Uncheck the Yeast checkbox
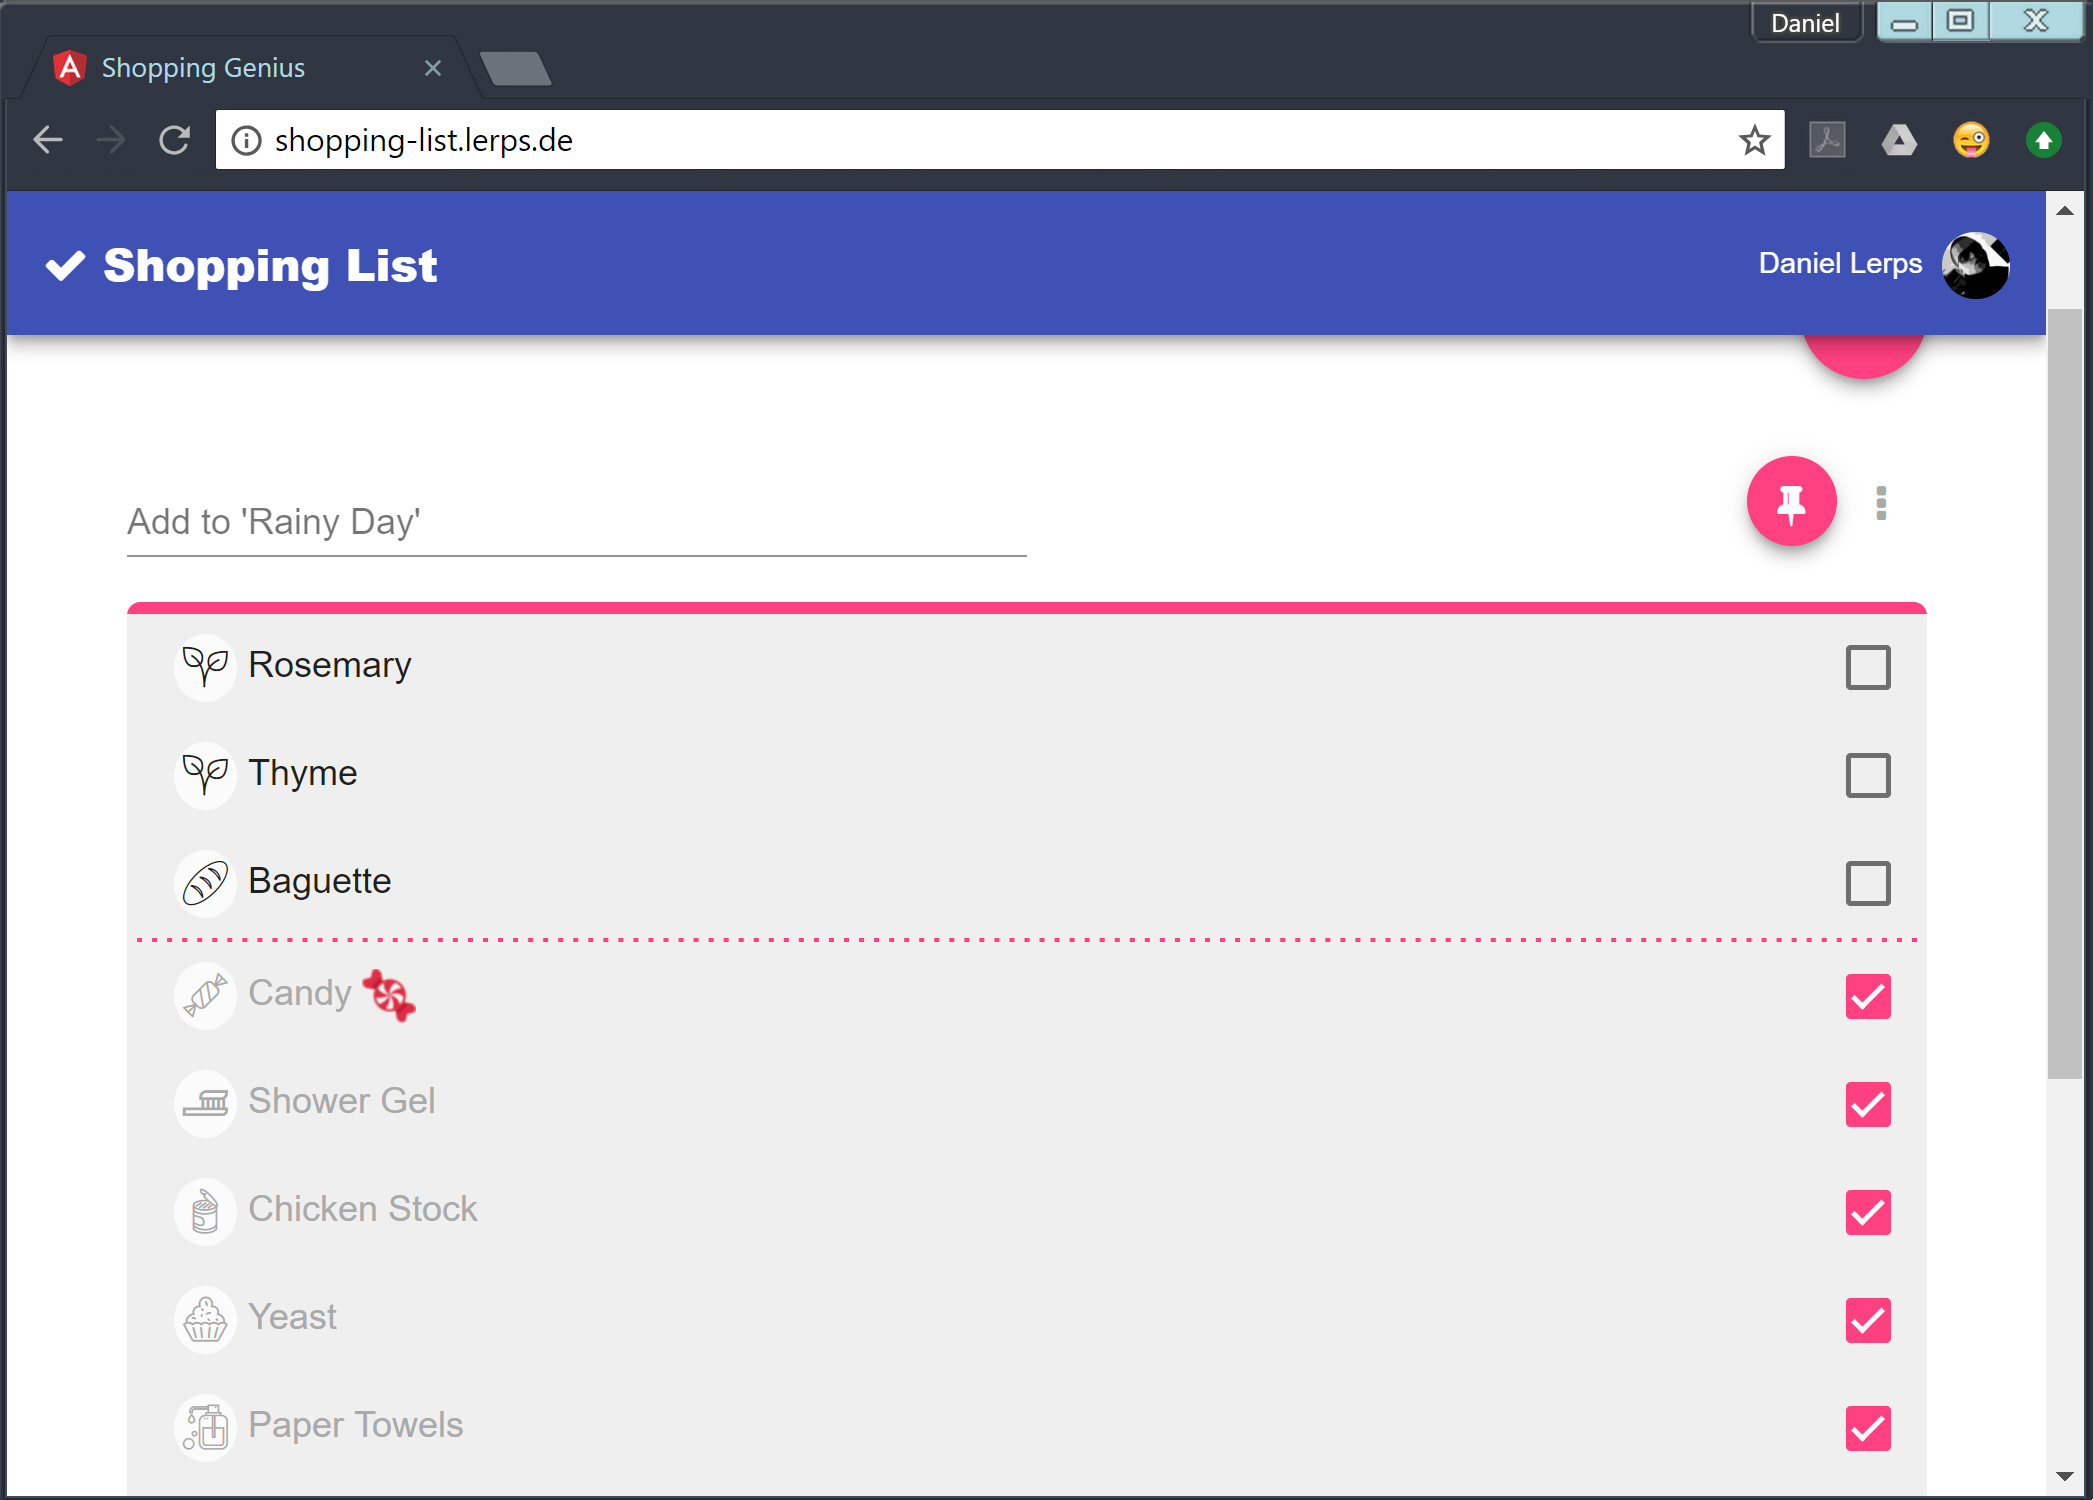 [x=1867, y=1321]
